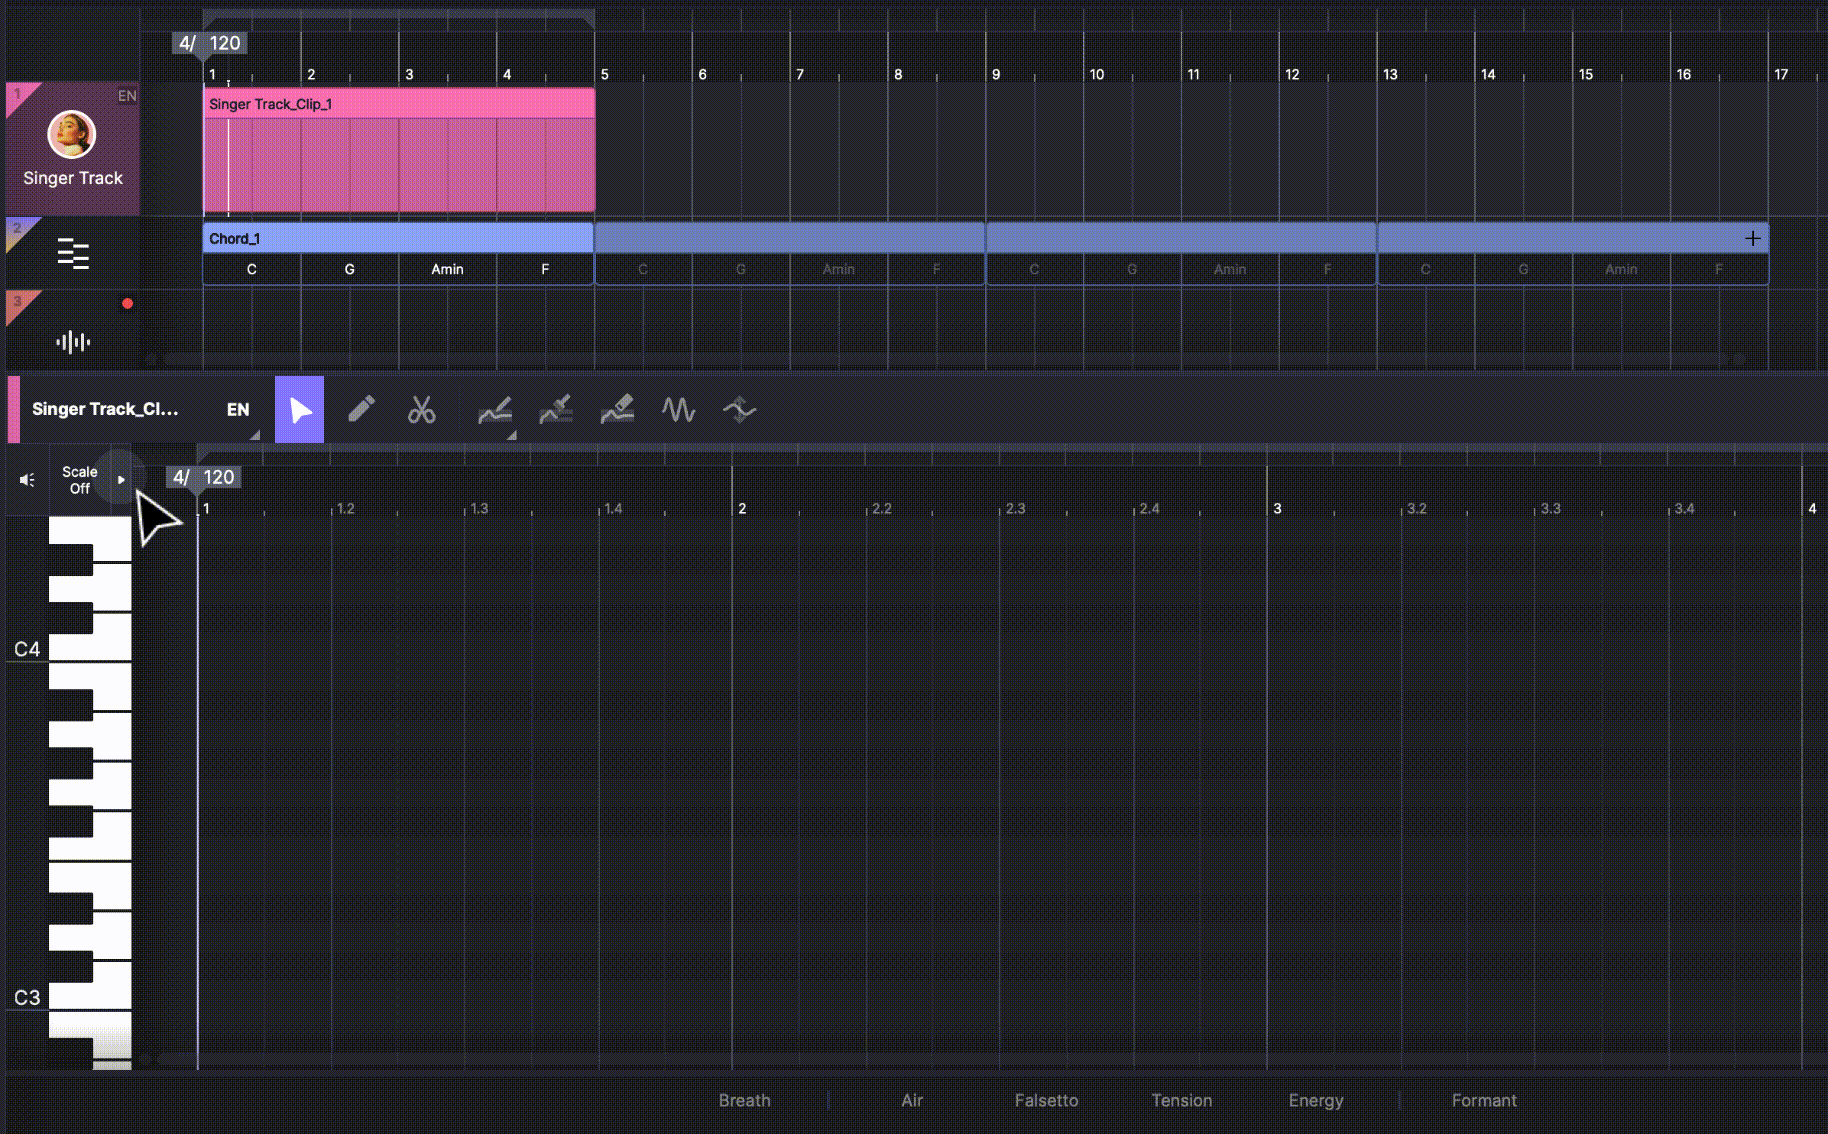The width and height of the screenshot is (1828, 1134).
Task: Select the pitch curve eraser tool
Action: tap(617, 410)
